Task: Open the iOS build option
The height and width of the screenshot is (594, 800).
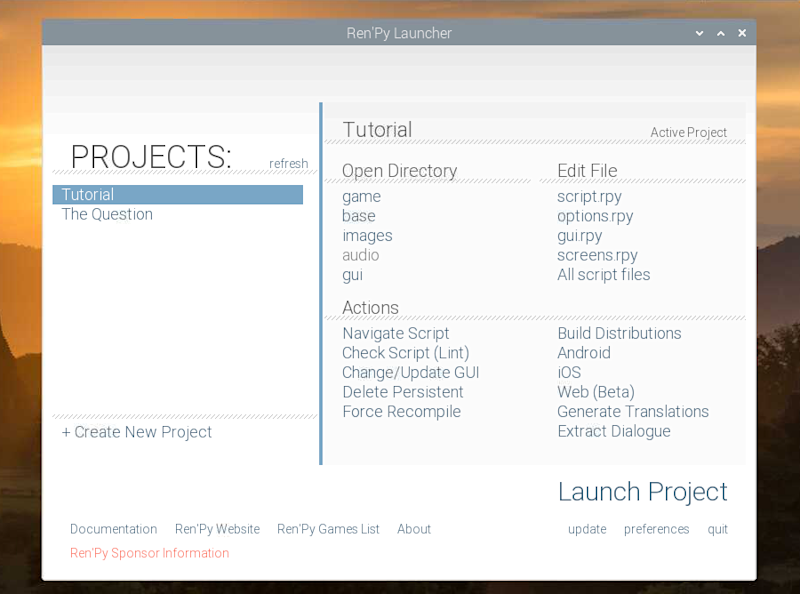Action: tap(569, 373)
